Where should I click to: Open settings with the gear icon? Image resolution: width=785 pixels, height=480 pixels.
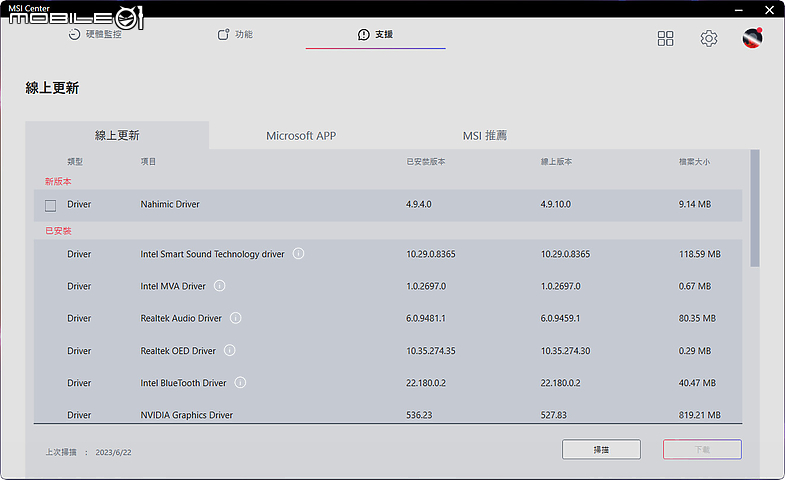(708, 39)
